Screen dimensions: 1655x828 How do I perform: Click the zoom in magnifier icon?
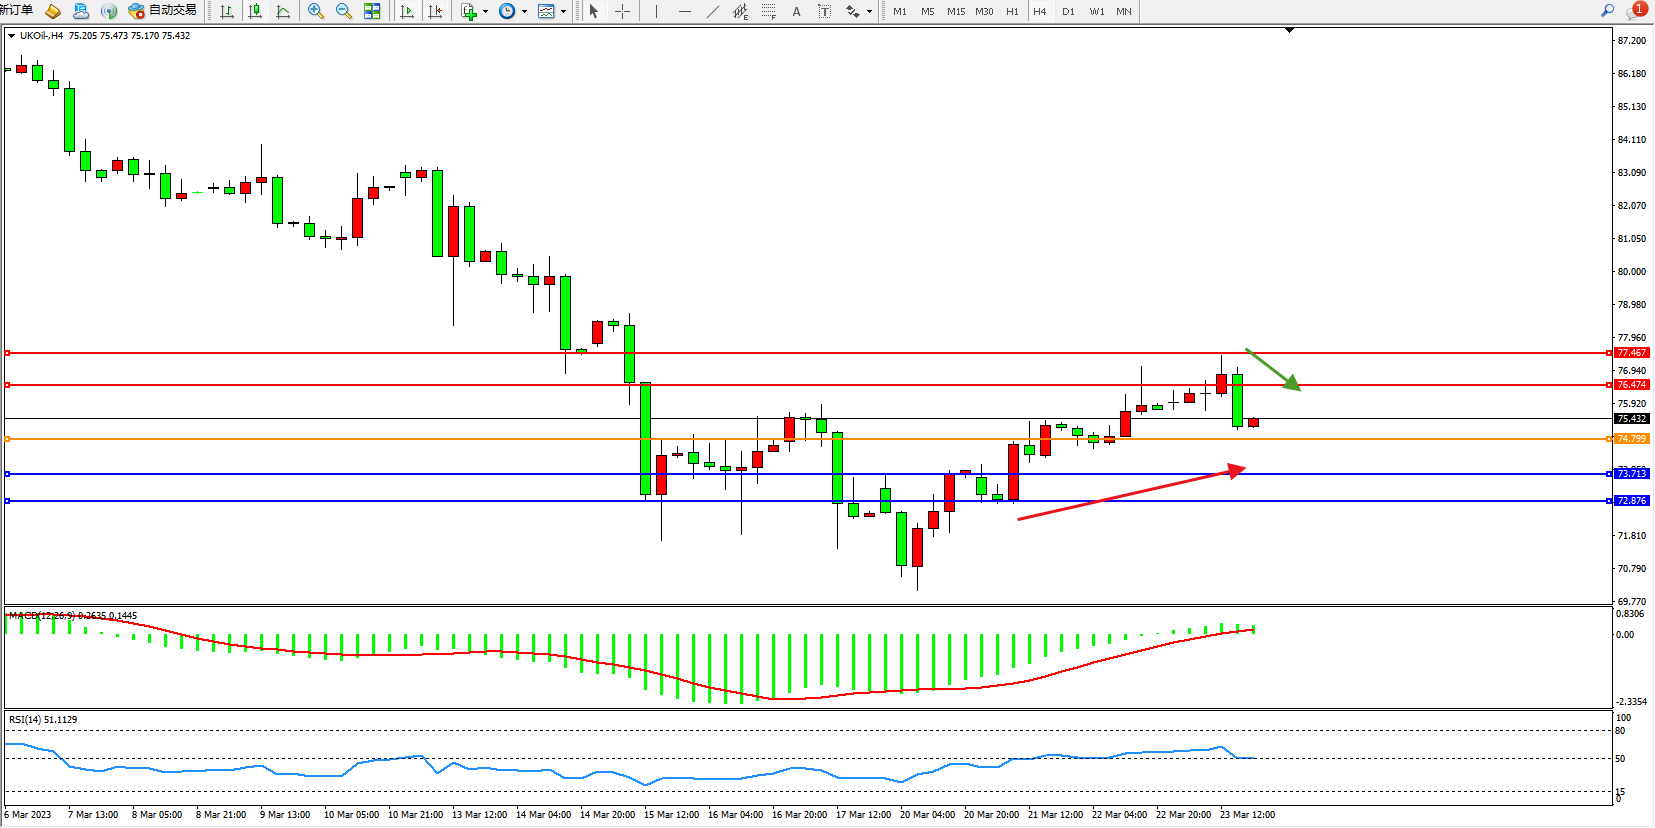[x=316, y=11]
